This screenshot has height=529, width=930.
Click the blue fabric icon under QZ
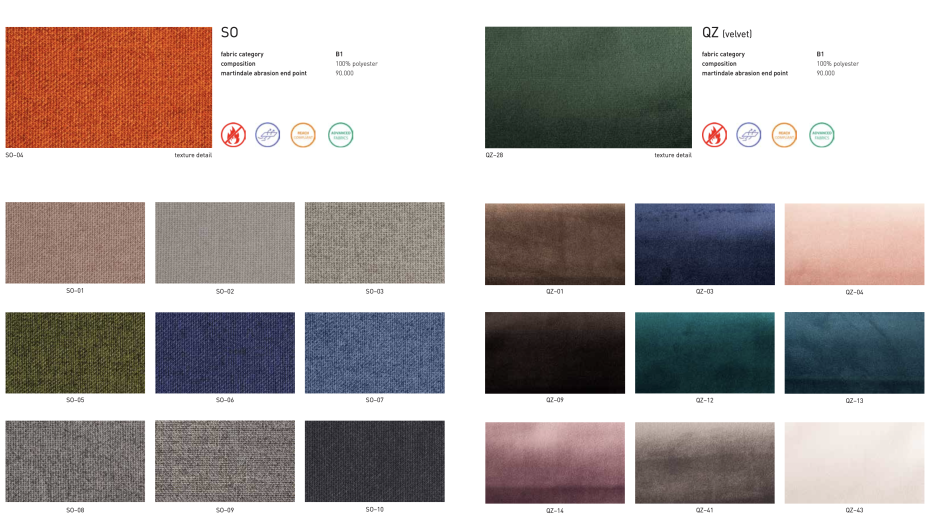pos(749,135)
